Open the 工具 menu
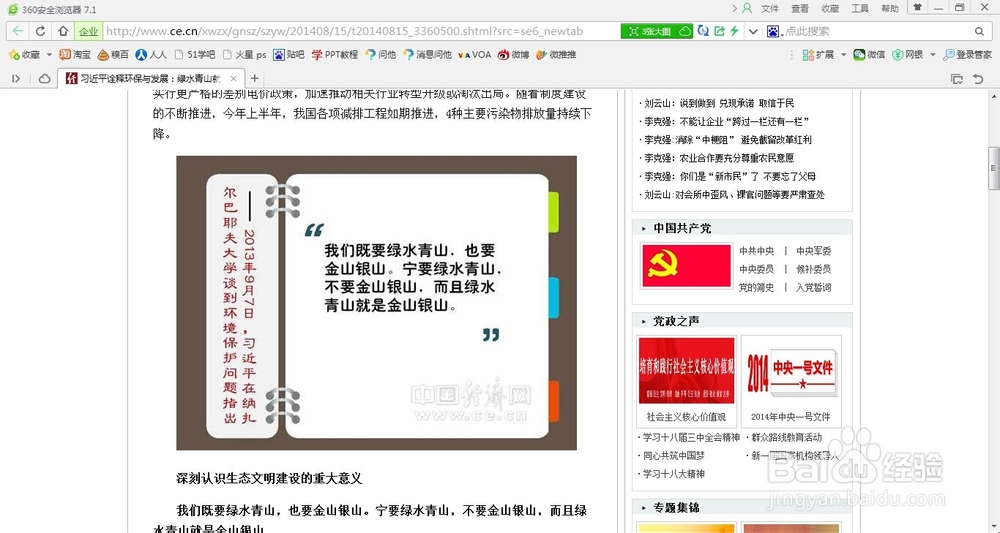 (x=860, y=8)
